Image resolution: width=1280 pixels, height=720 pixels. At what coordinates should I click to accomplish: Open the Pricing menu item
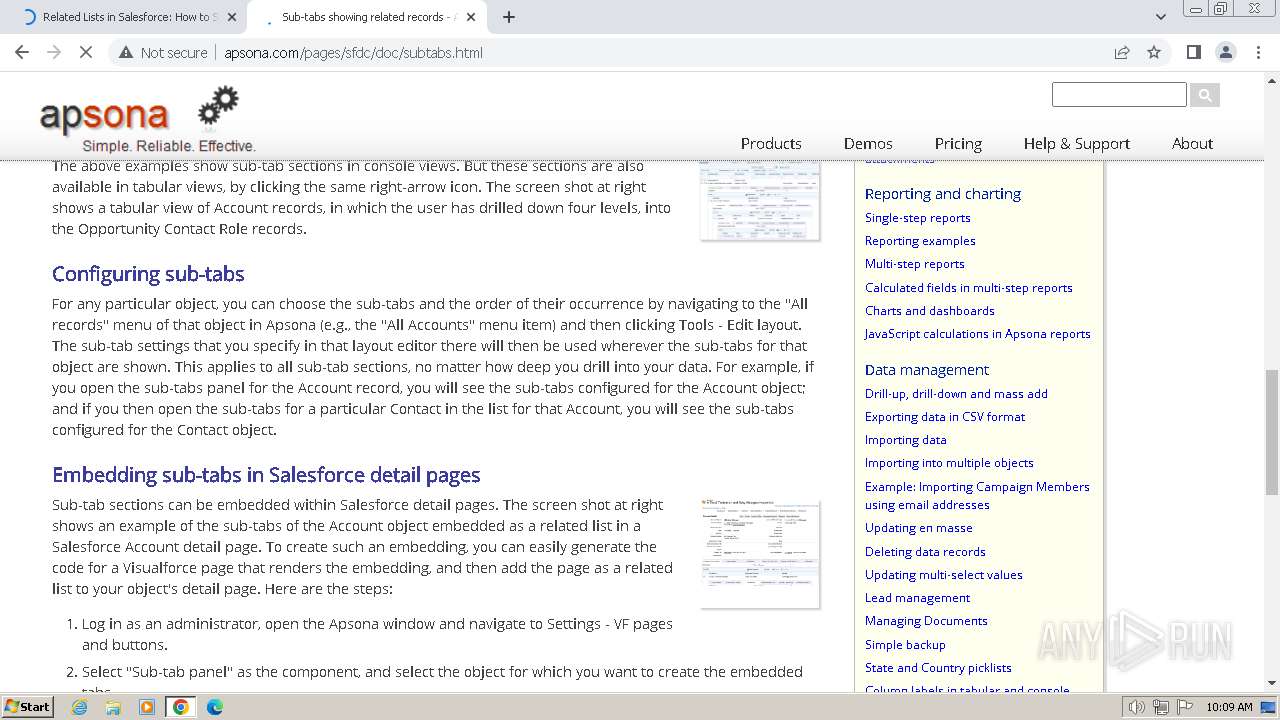coord(958,143)
